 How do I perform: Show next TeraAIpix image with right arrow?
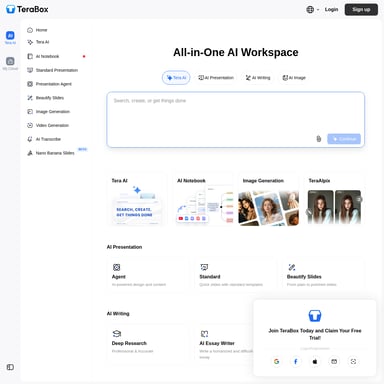[x=359, y=199]
